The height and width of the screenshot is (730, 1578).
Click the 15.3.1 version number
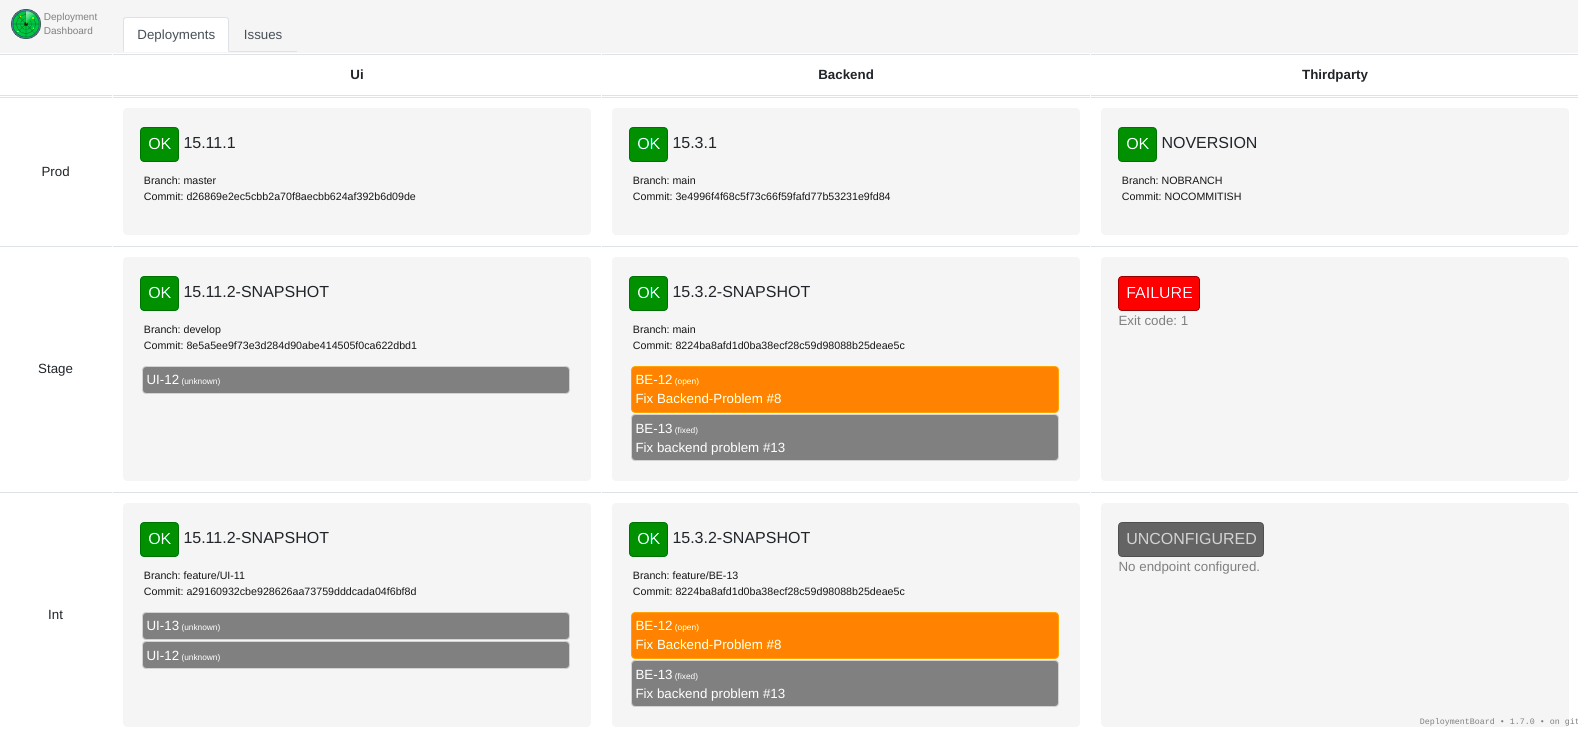695,143
